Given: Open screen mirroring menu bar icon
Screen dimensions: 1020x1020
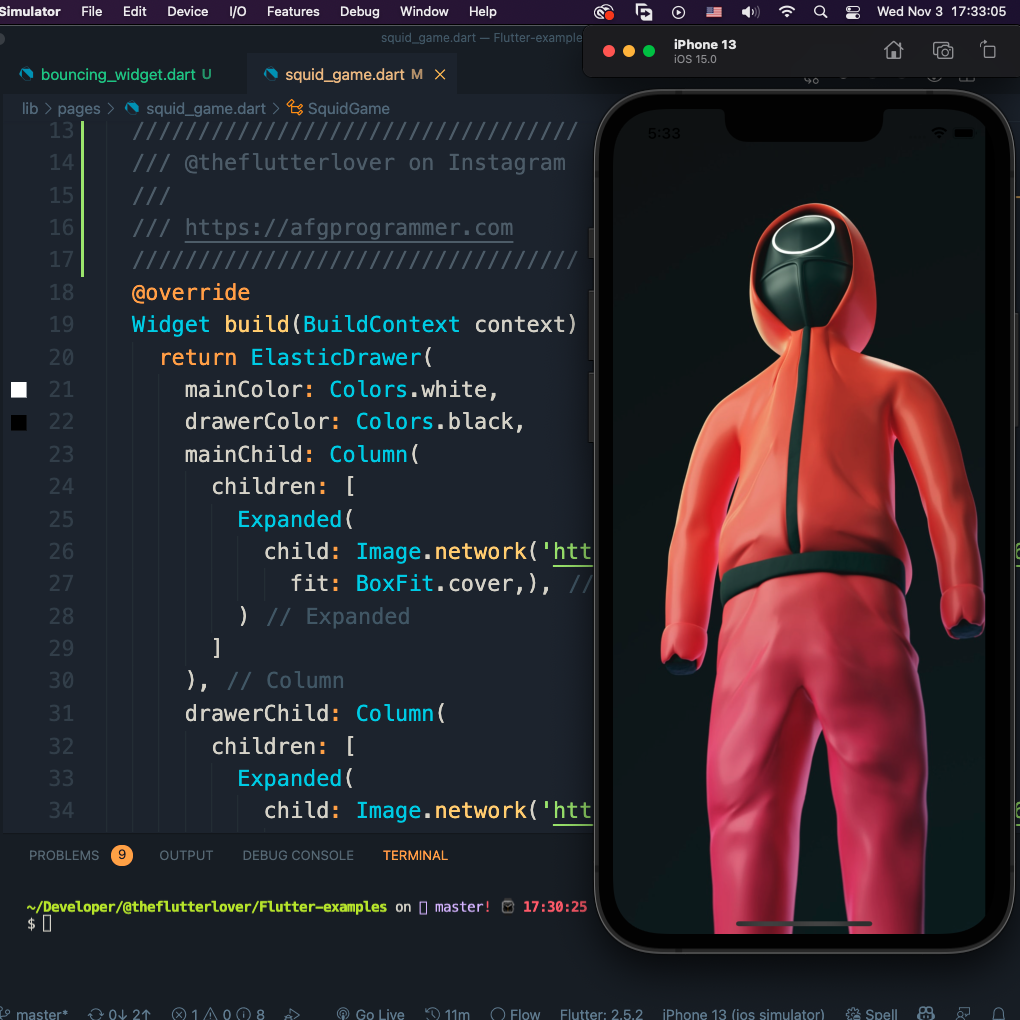Looking at the screenshot, I should click(x=643, y=12).
